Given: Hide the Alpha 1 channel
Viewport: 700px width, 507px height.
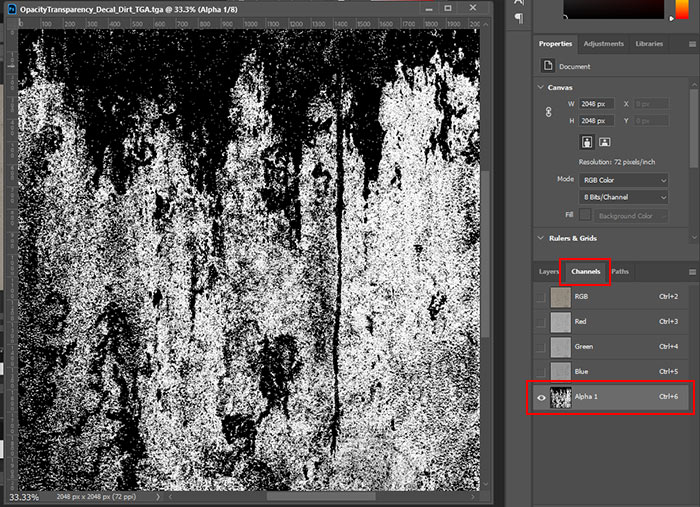Looking at the screenshot, I should point(541,397).
